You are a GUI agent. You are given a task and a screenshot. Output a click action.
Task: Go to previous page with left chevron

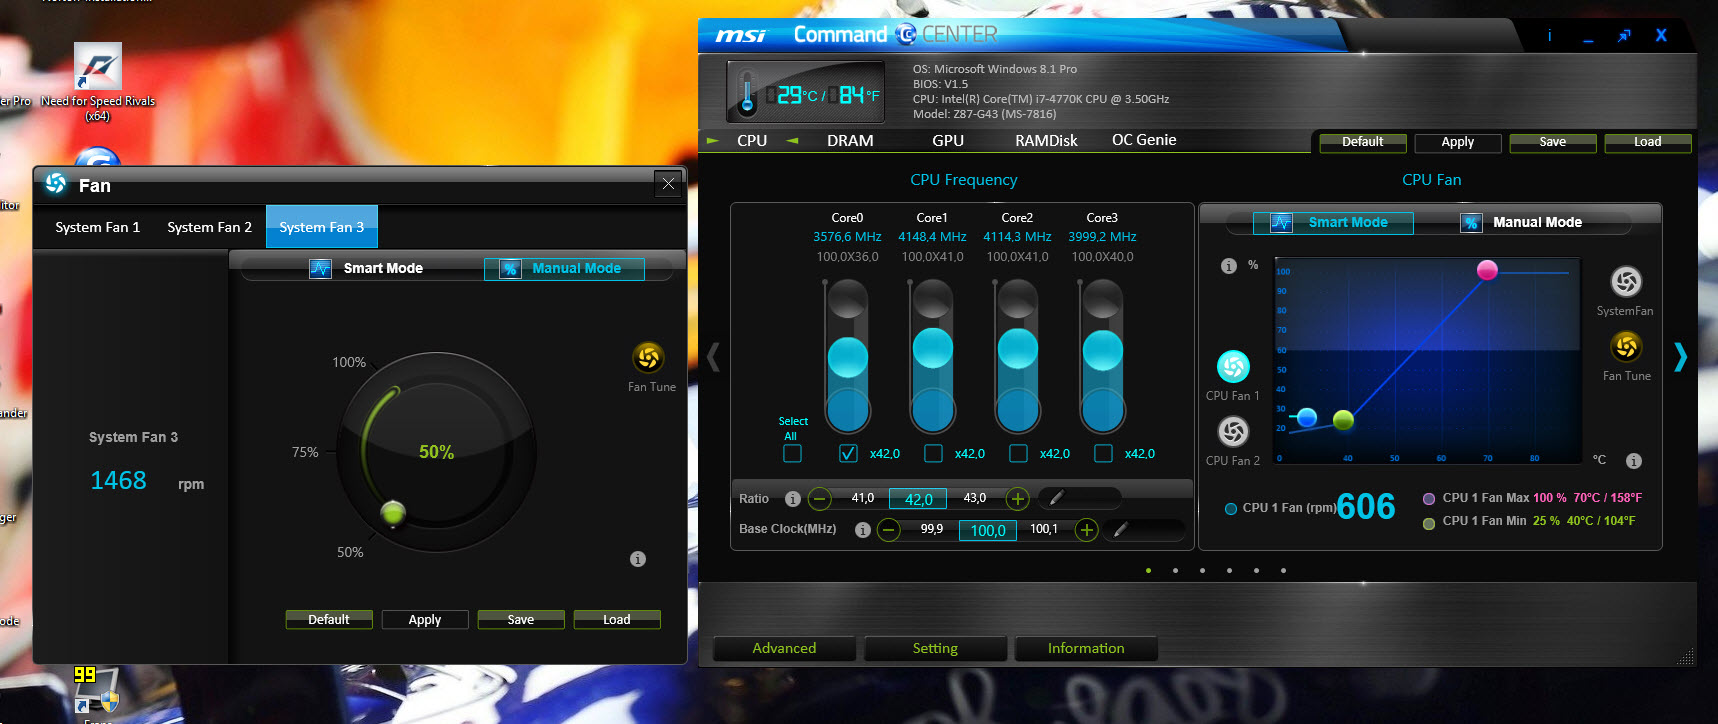pyautogui.click(x=713, y=356)
